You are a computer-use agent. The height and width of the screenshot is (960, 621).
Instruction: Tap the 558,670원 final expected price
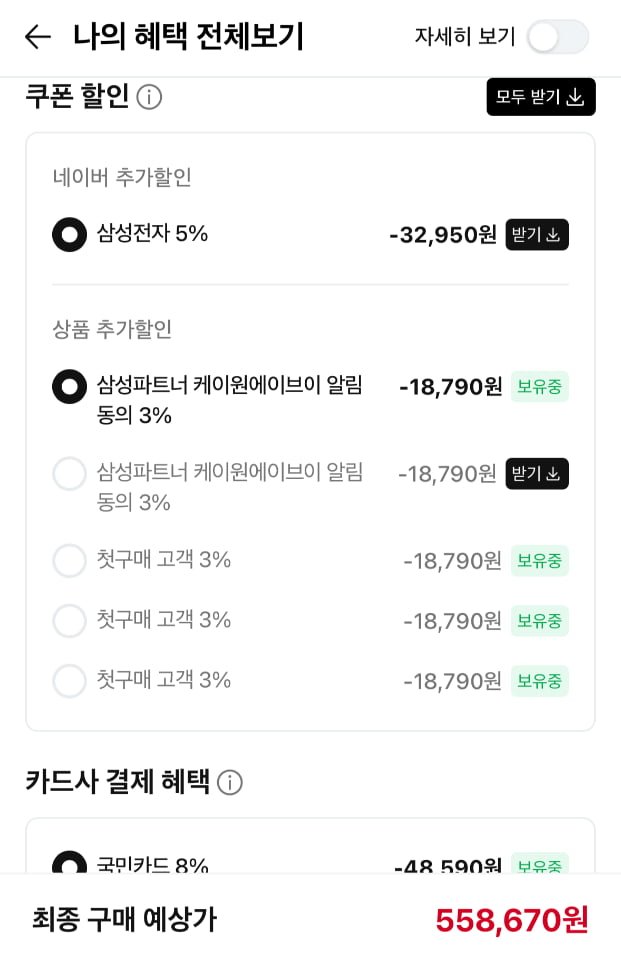(x=511, y=919)
